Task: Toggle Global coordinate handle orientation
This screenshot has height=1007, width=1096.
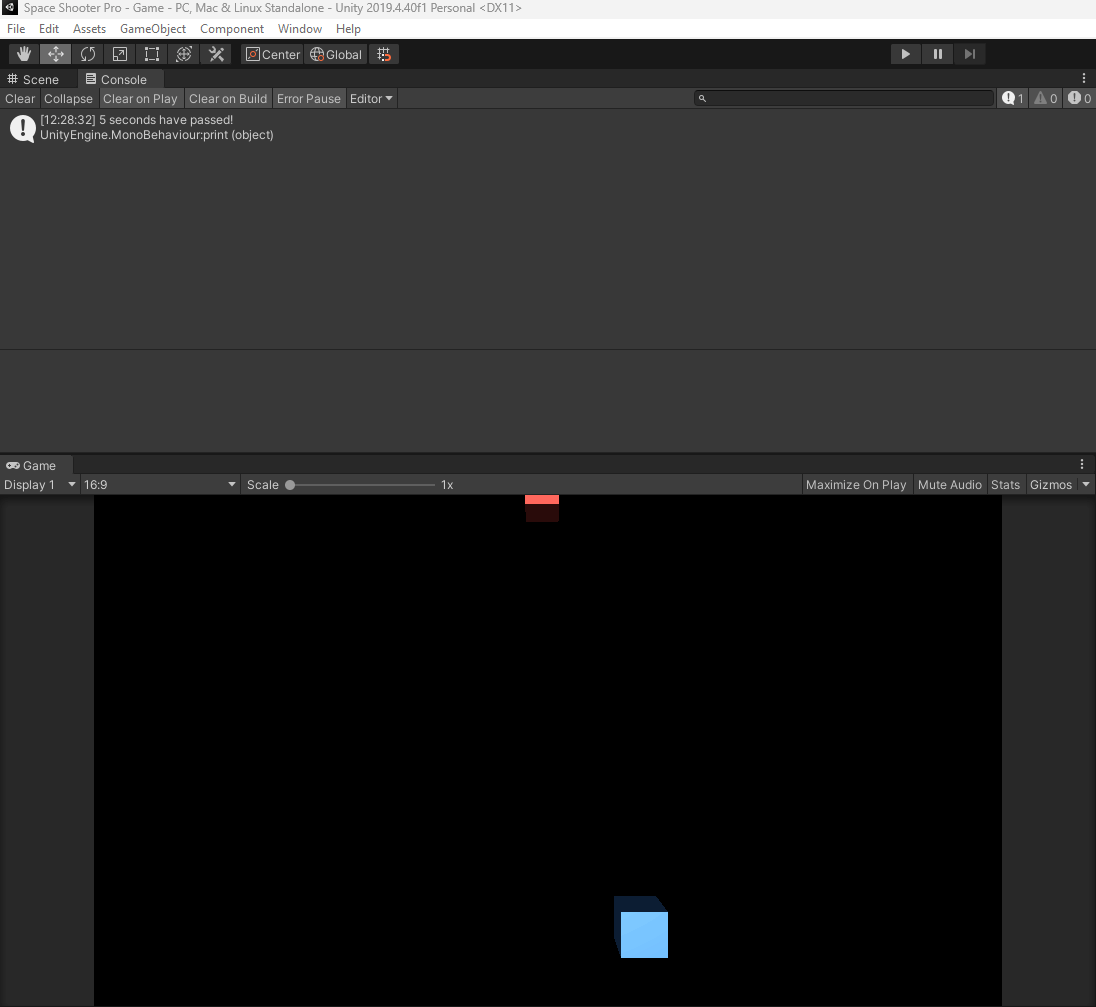Action: coord(335,54)
